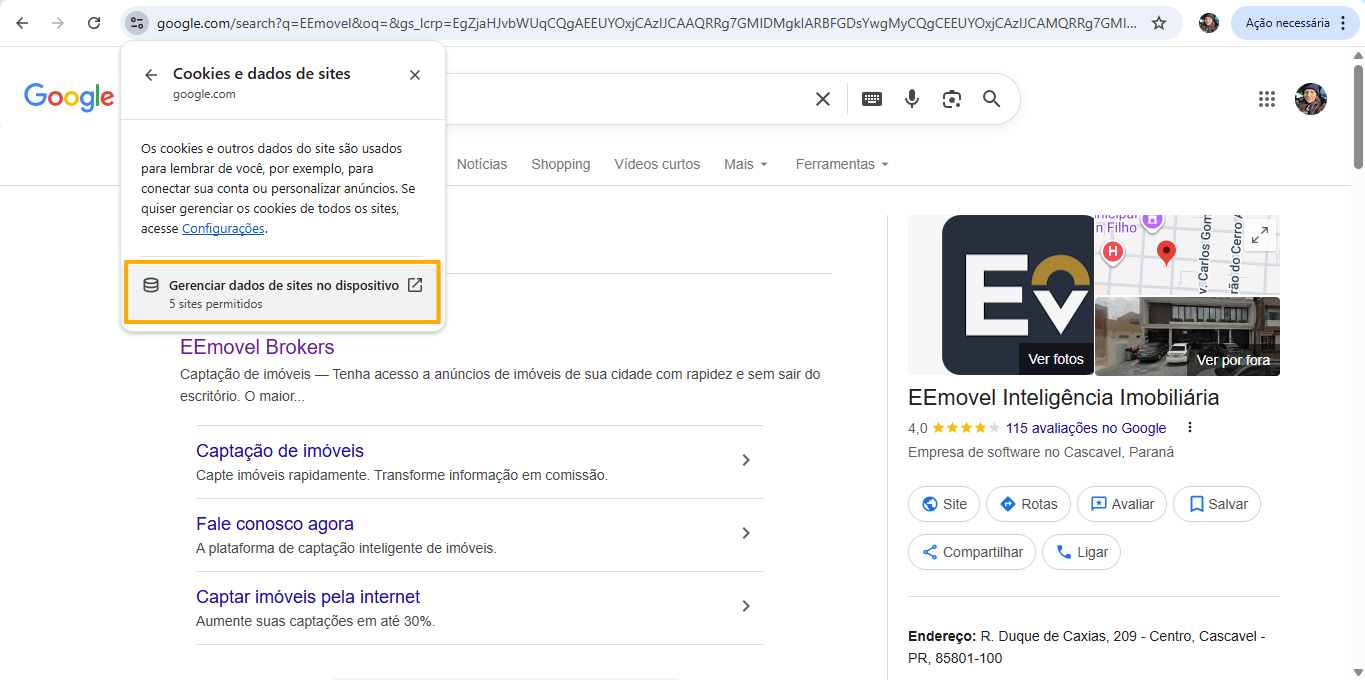Close the Cookies e dados de sites popup
1365x680 pixels.
(415, 75)
